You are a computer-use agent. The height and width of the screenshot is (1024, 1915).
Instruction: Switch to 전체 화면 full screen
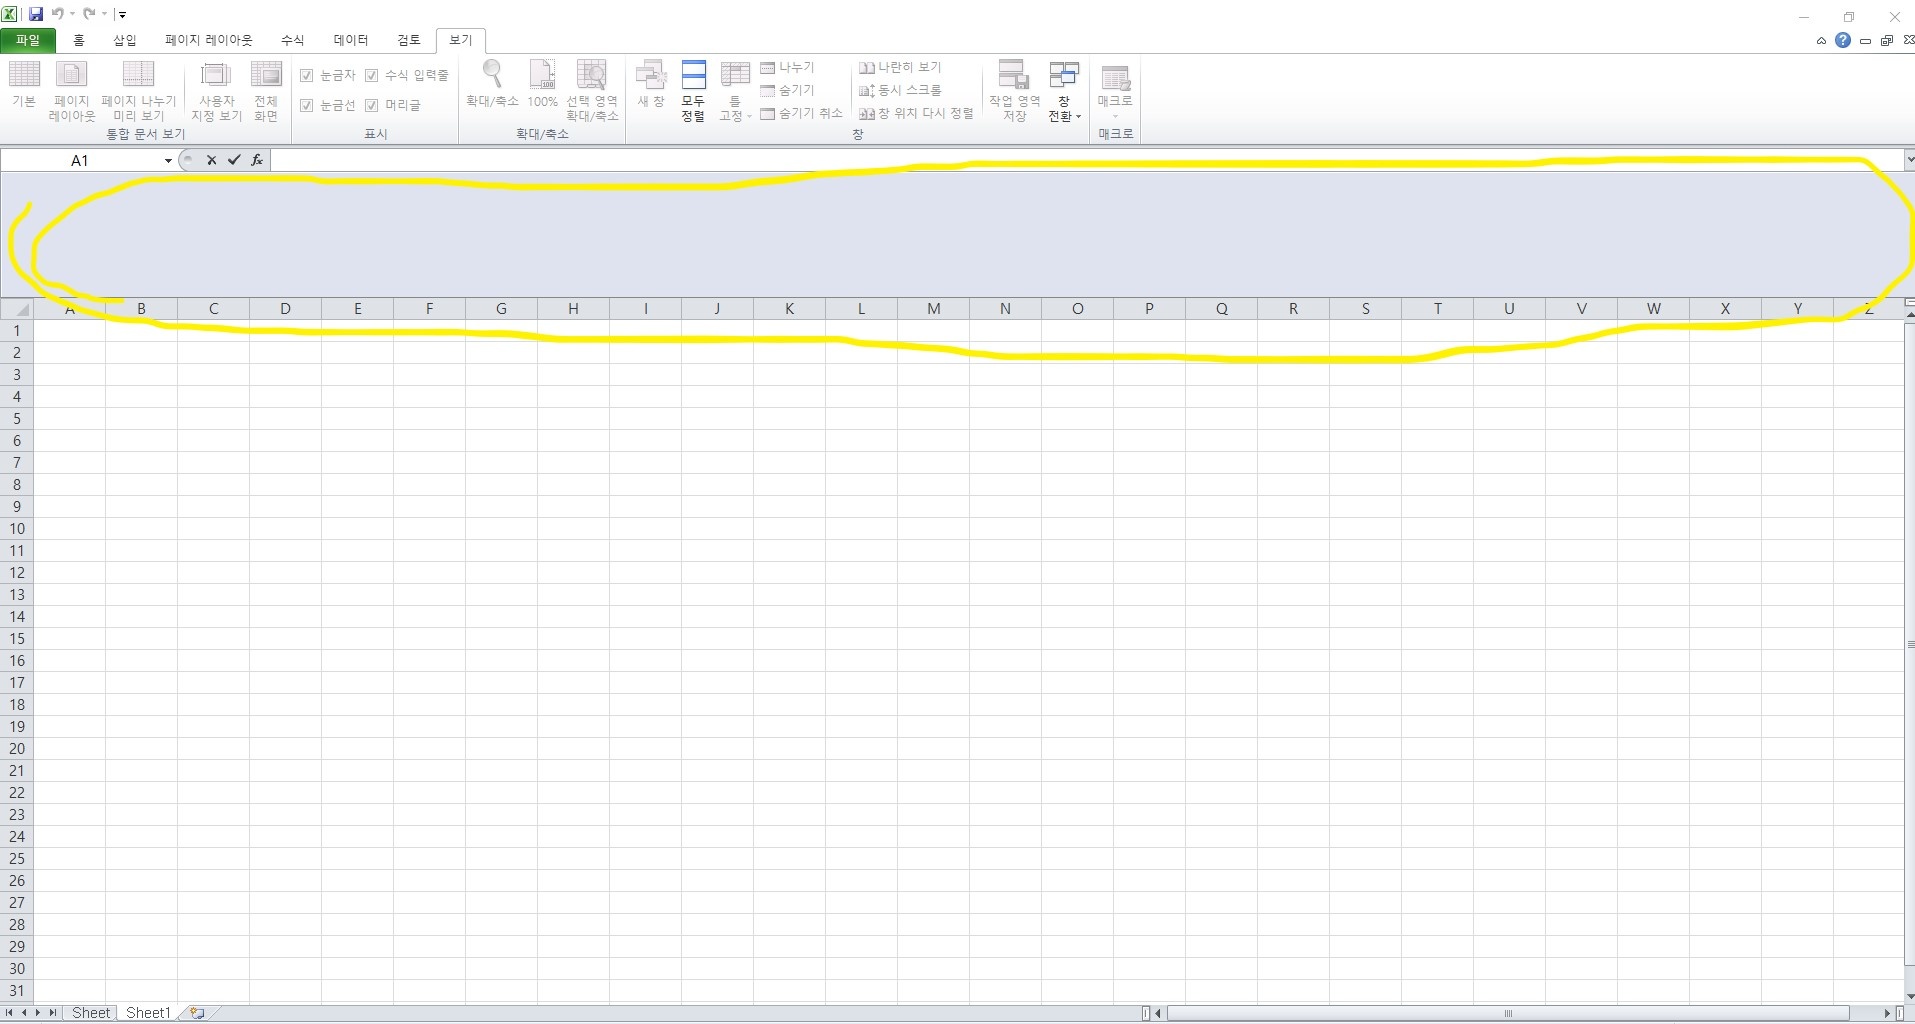(x=266, y=91)
